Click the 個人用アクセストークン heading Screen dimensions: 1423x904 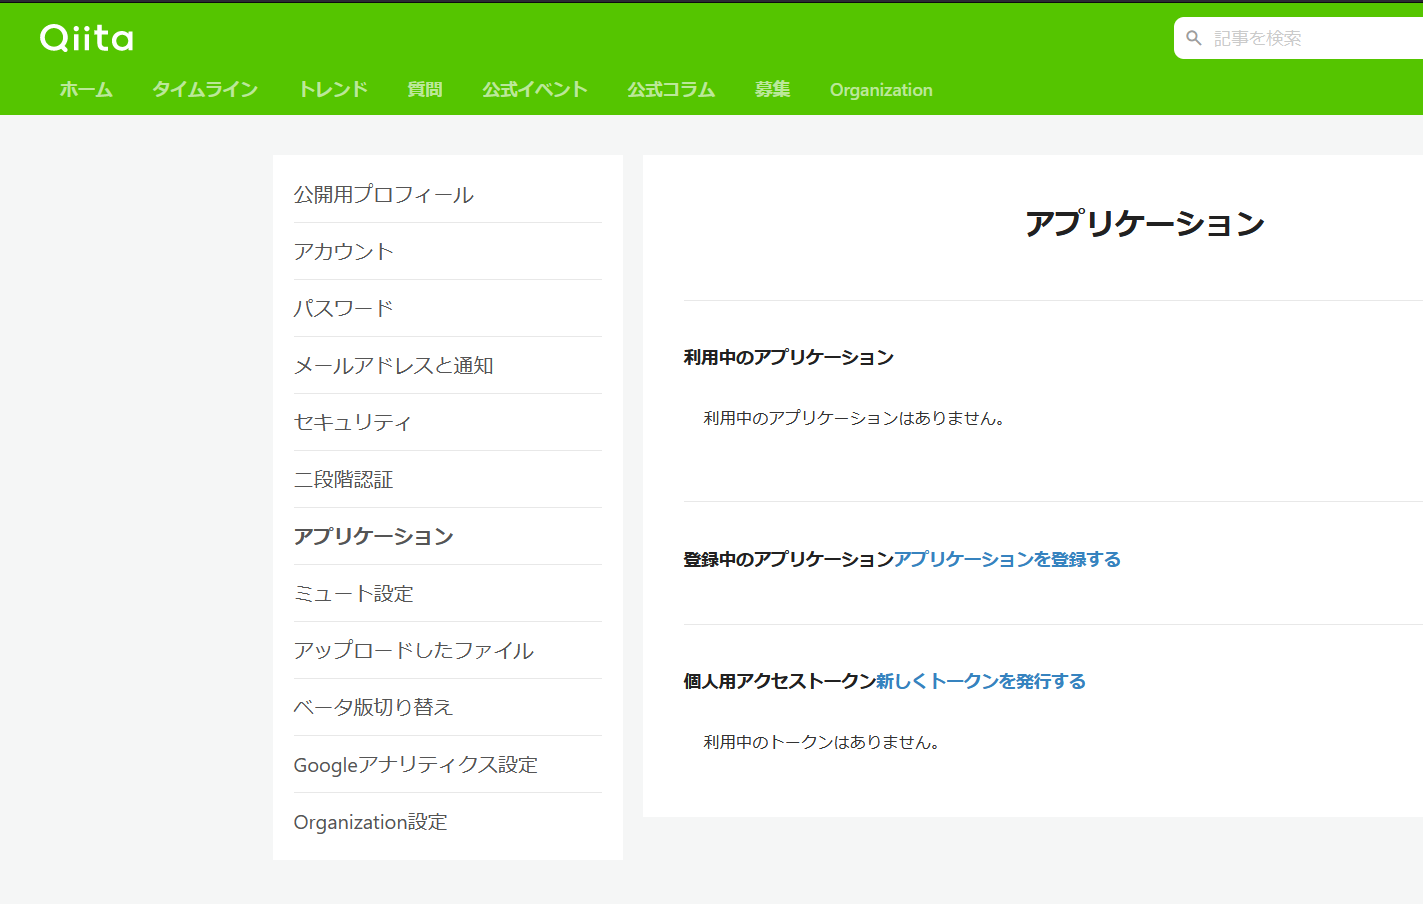780,681
